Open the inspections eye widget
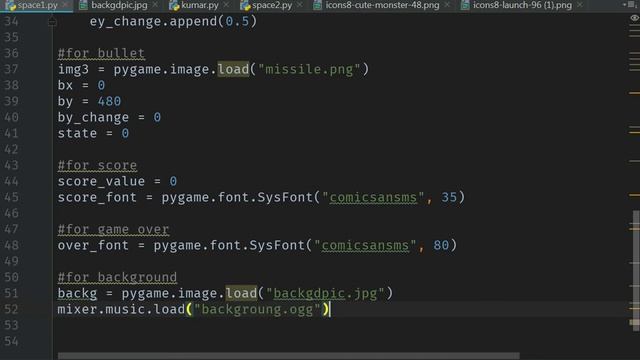Viewport: 640px width, 360px height. (x=634, y=18)
